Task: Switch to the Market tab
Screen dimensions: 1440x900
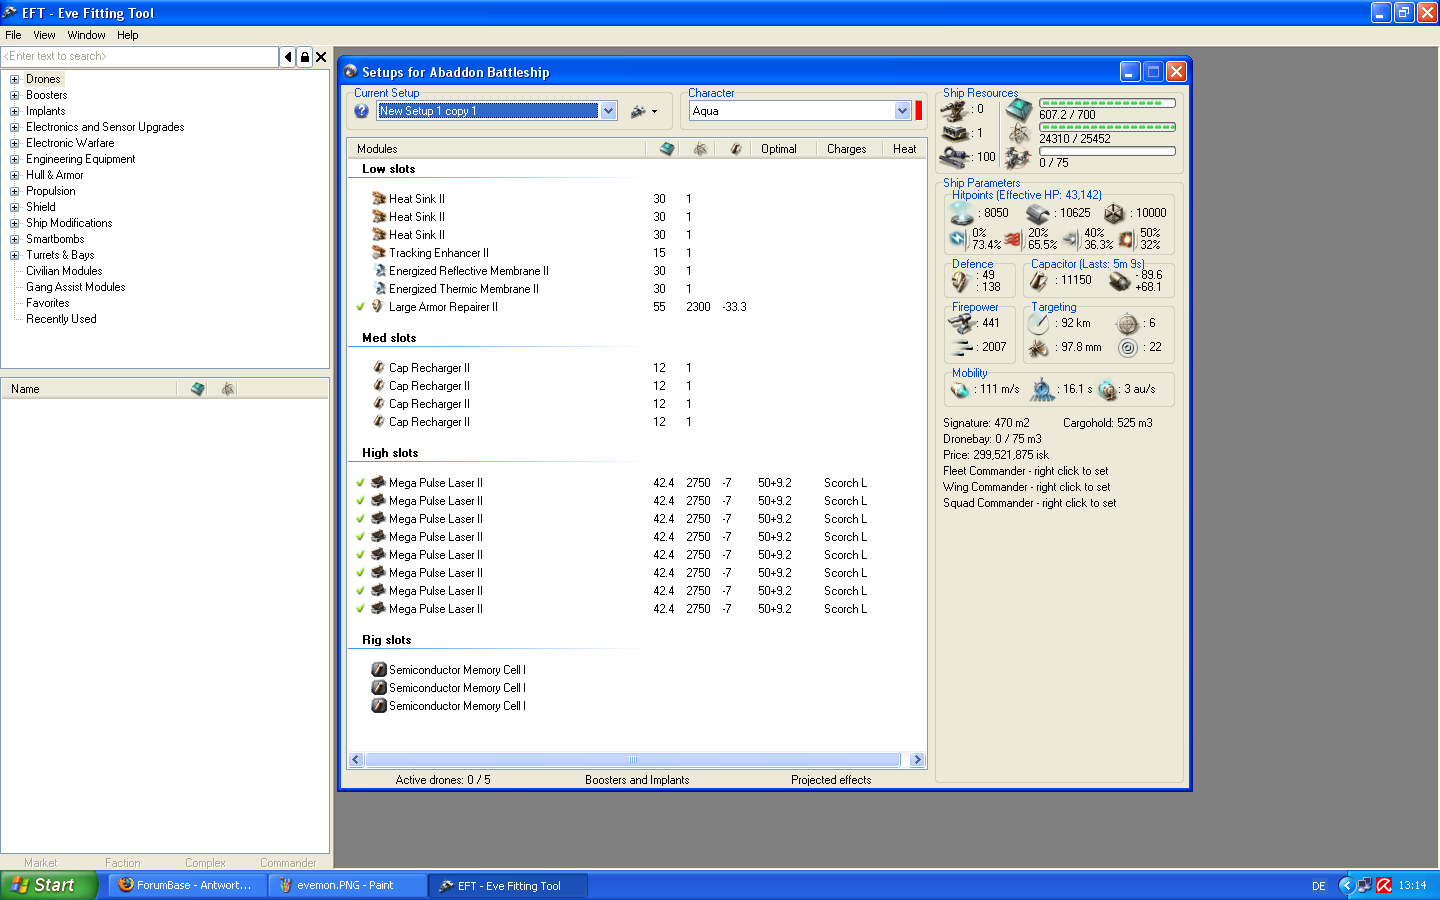Action: click(41, 863)
